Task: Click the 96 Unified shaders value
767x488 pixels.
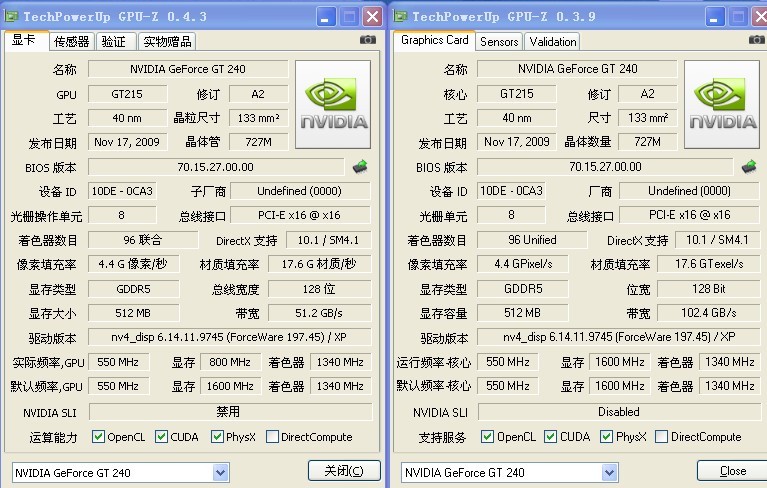Action: click(x=532, y=240)
